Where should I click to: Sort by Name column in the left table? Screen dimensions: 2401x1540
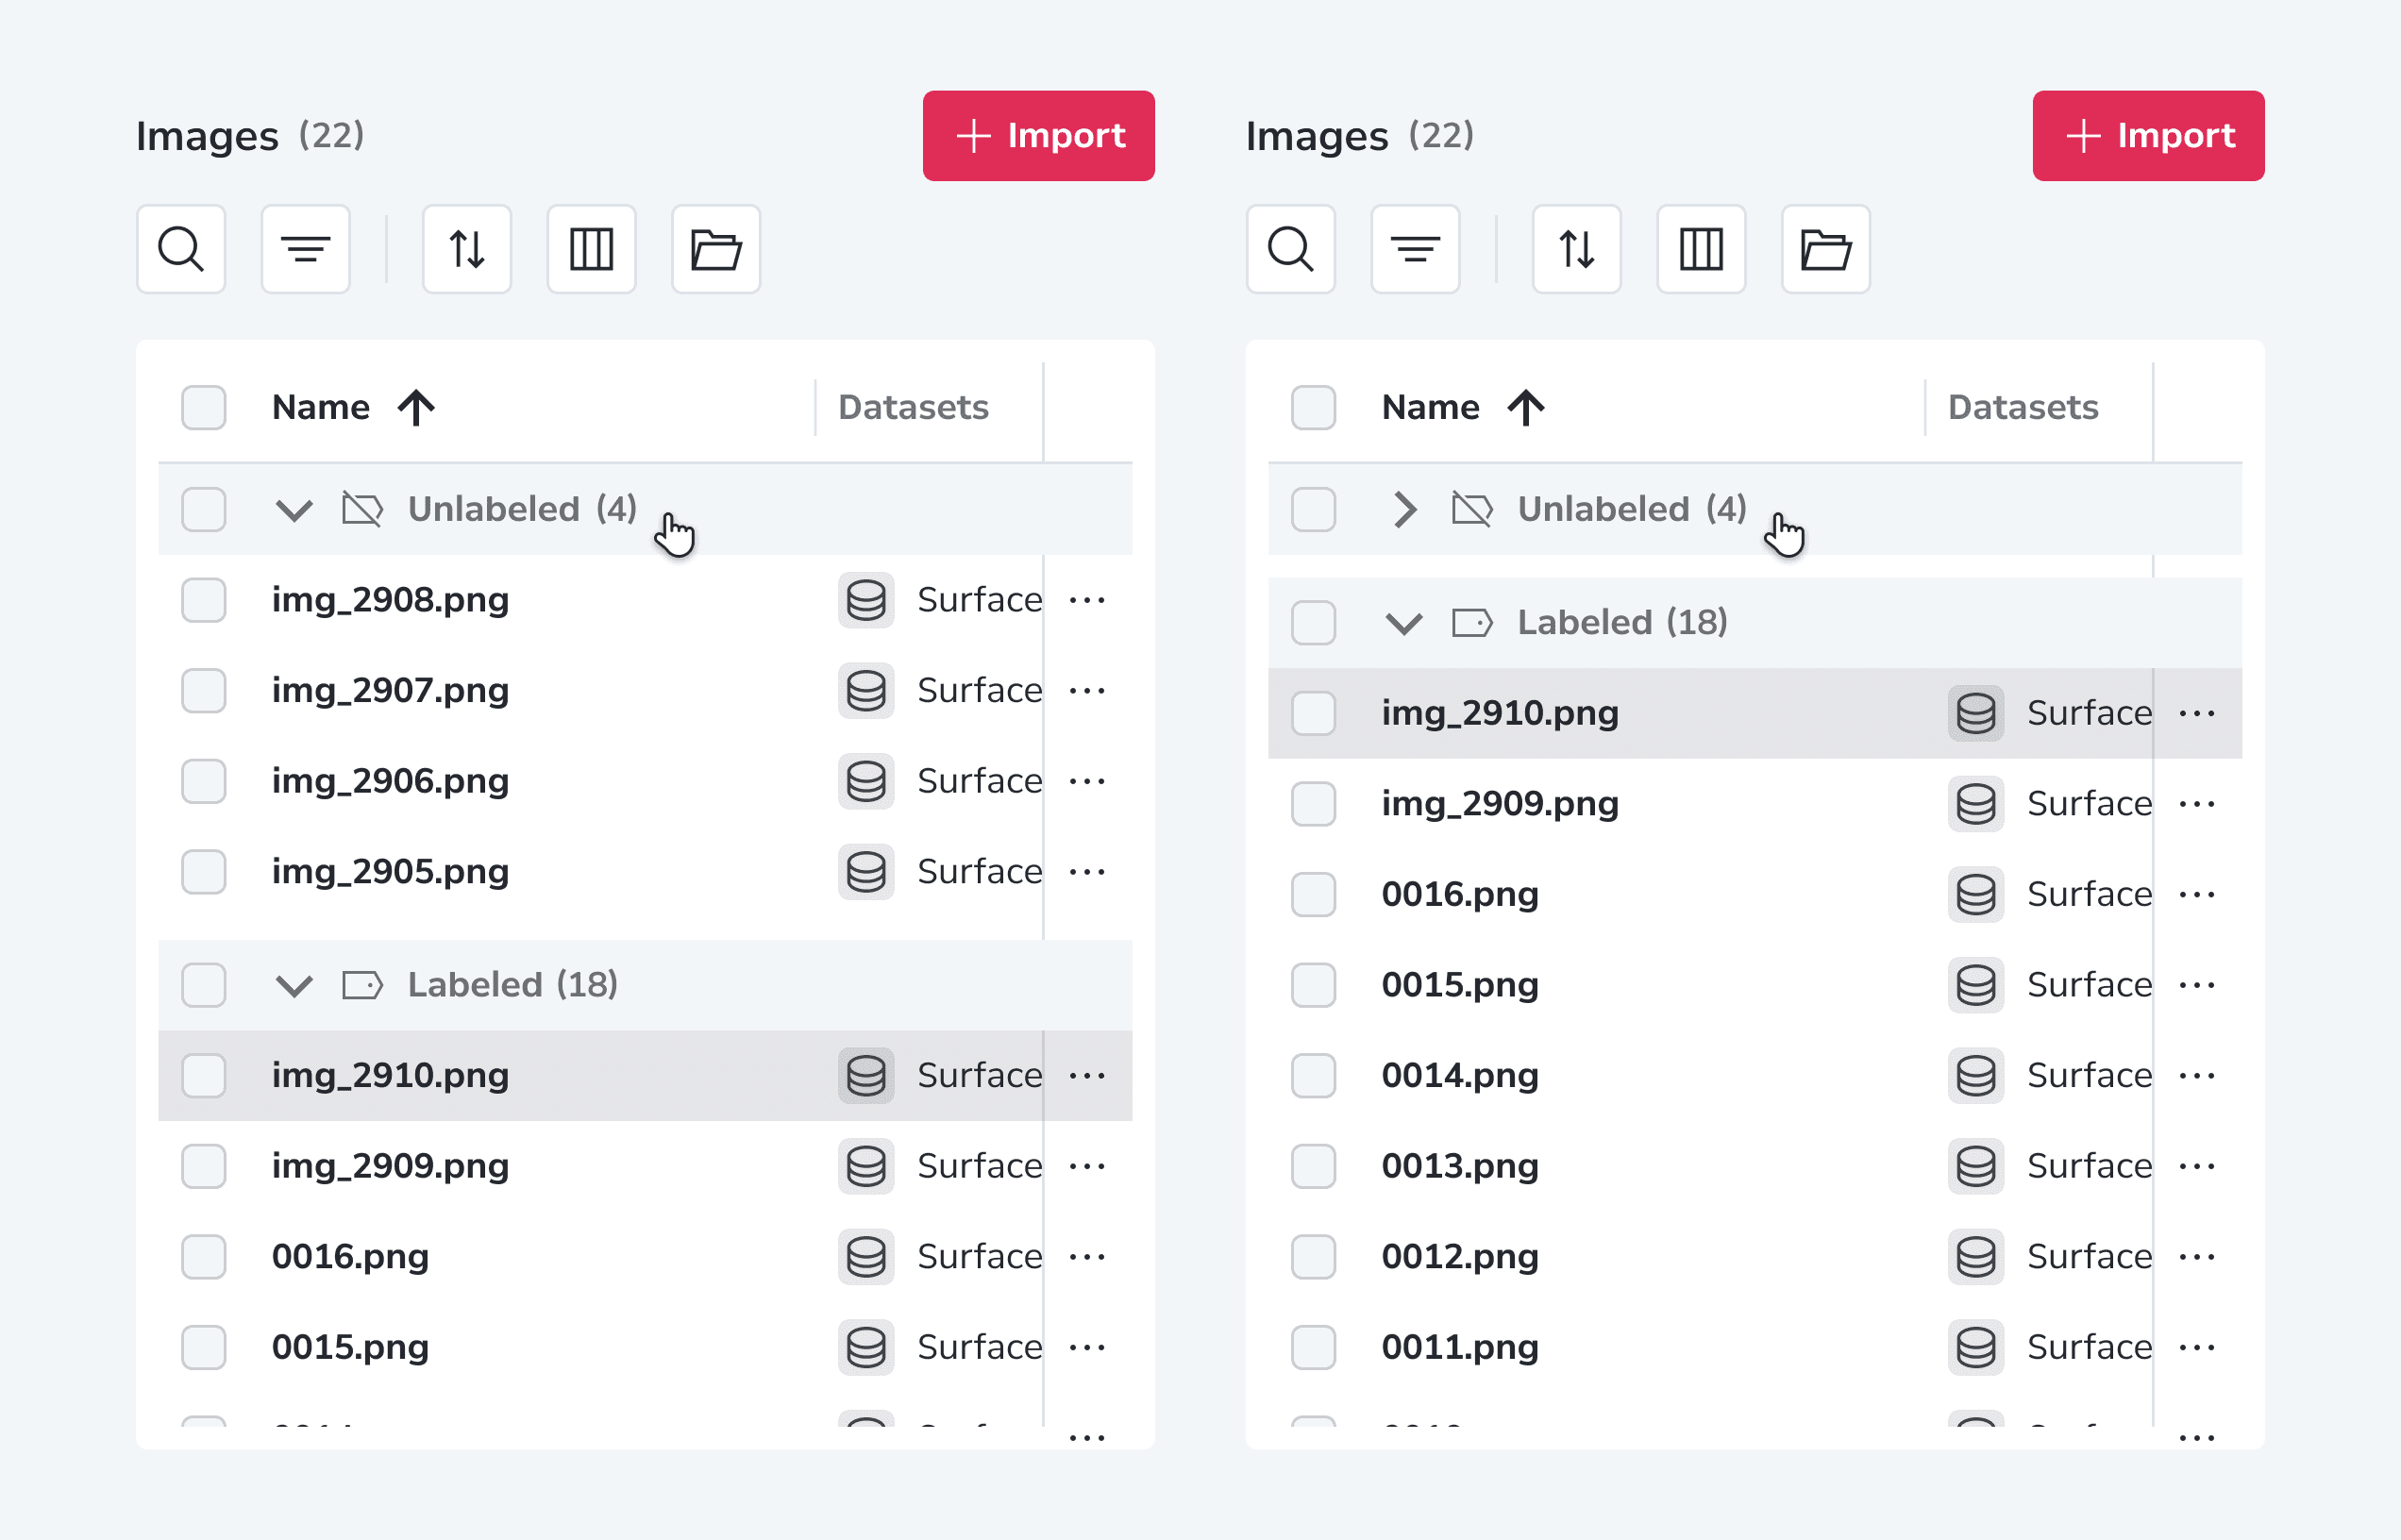coord(353,408)
